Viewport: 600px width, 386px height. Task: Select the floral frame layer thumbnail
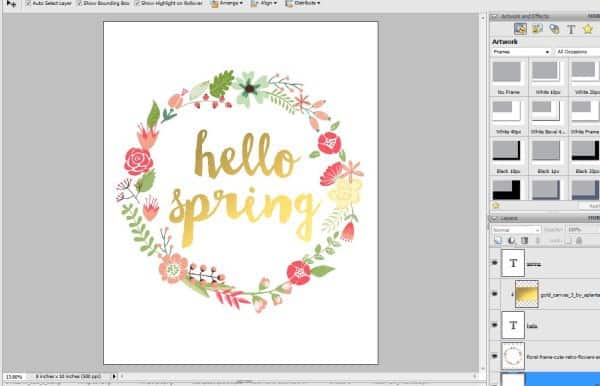tap(513, 356)
